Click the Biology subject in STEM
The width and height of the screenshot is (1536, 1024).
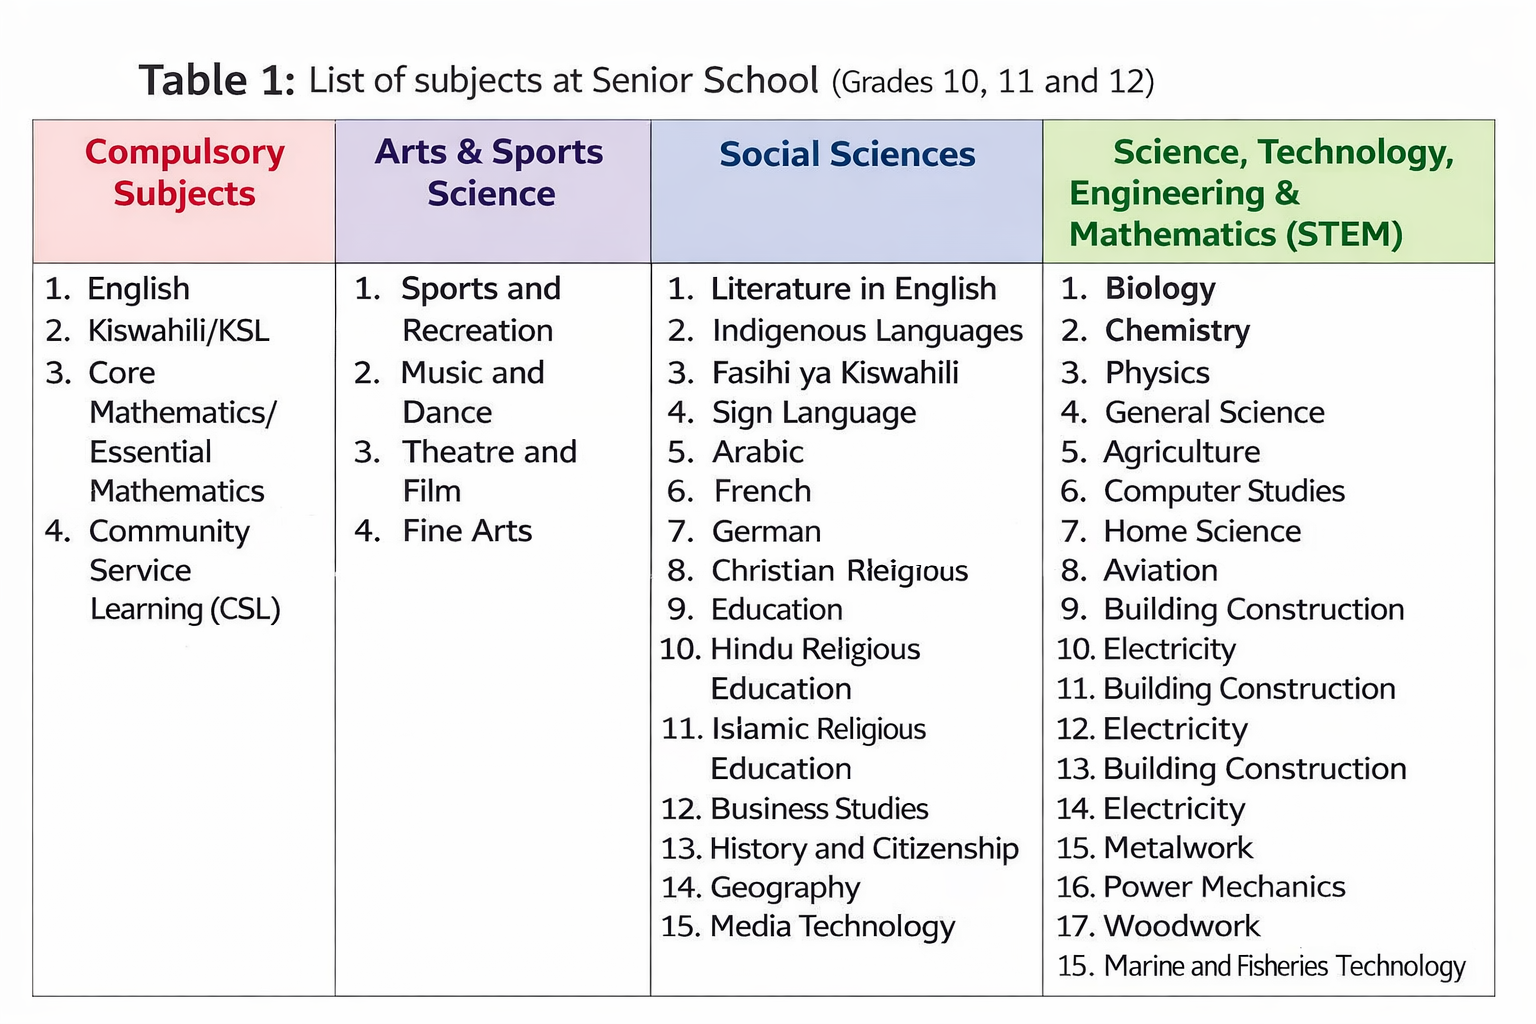click(1159, 289)
